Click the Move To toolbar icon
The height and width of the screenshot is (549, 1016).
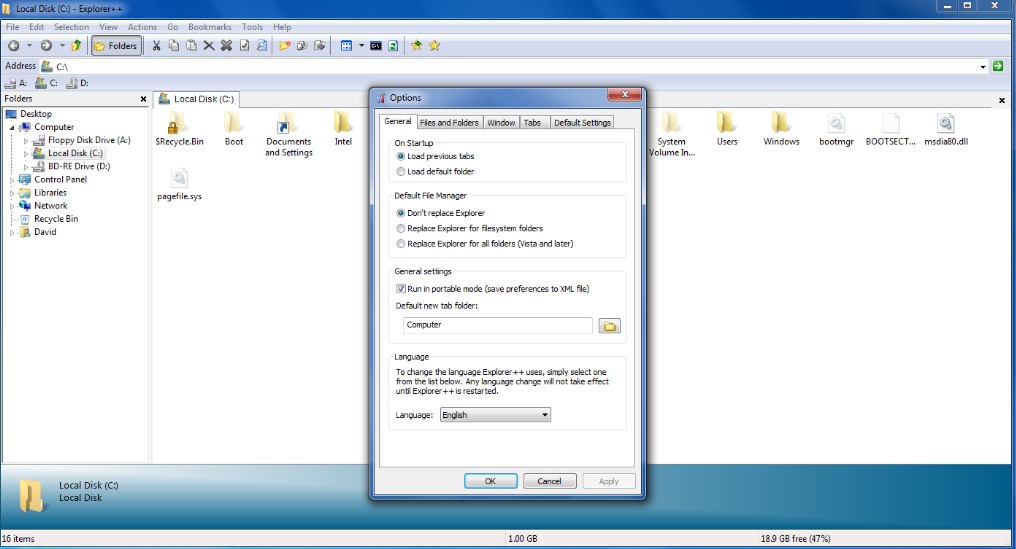[x=319, y=45]
